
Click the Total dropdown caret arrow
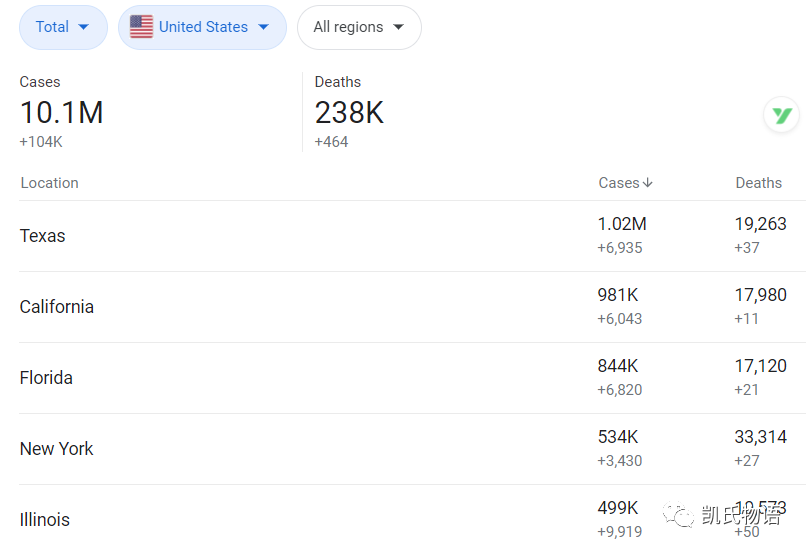[x=83, y=27]
